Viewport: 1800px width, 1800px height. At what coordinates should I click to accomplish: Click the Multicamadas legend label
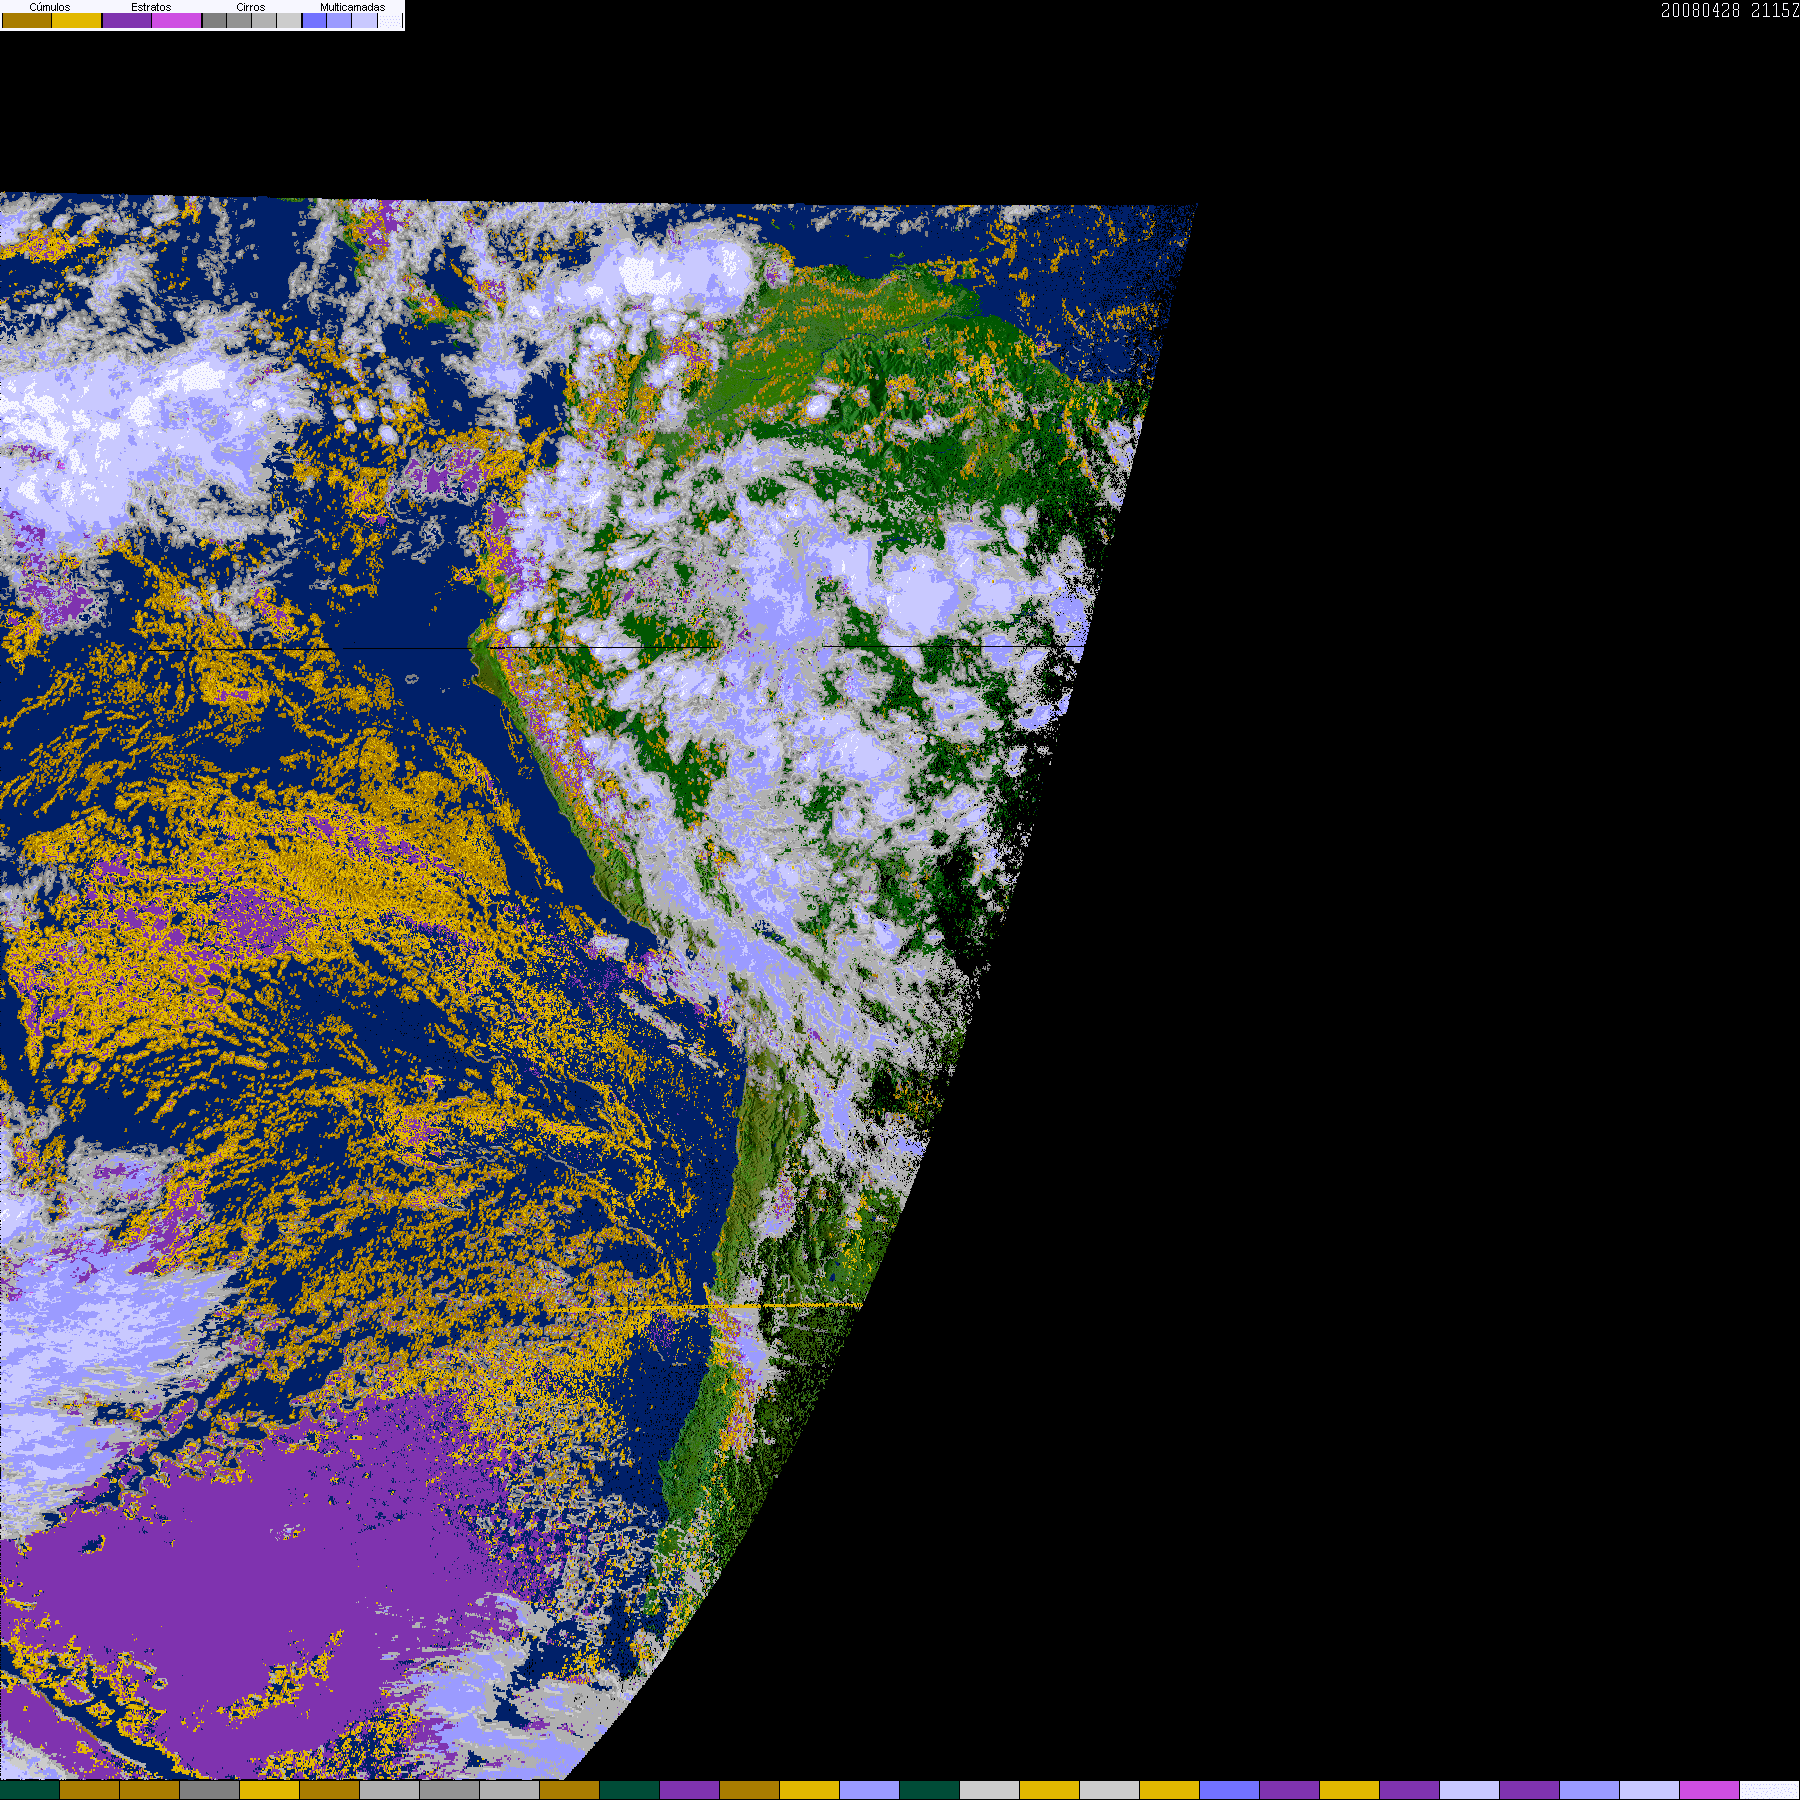[353, 7]
